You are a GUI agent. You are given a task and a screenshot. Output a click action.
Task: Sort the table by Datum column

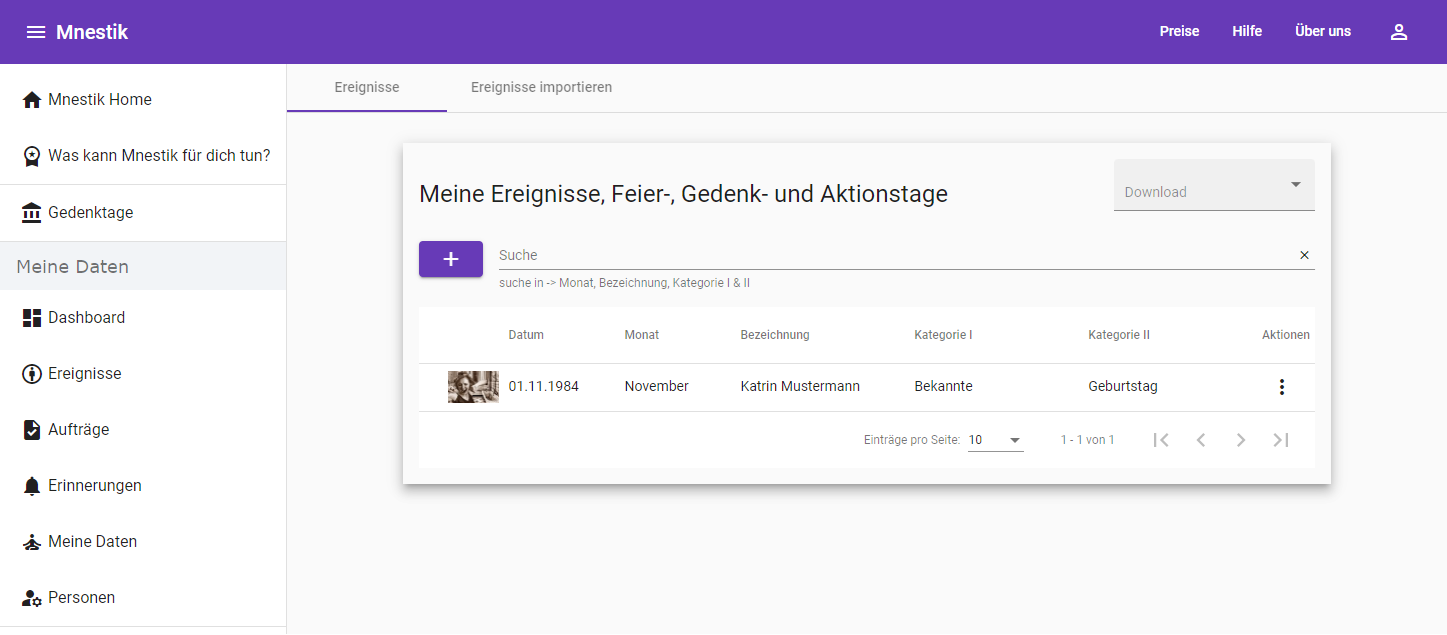tap(526, 335)
